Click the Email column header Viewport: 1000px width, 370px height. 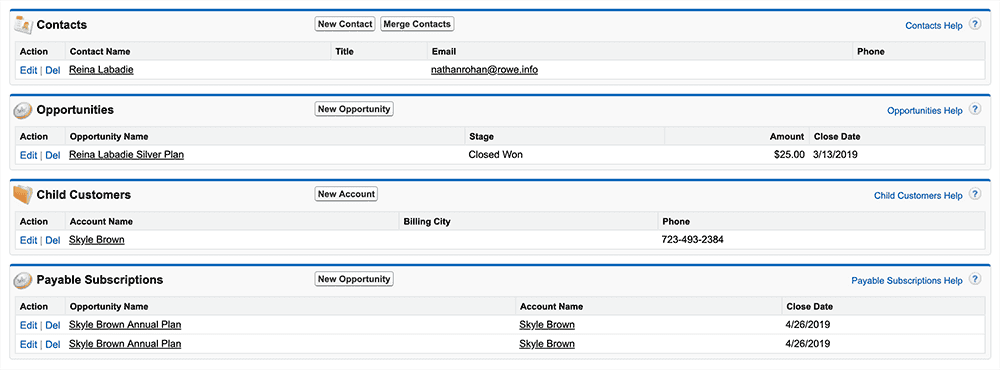pyautogui.click(x=444, y=51)
